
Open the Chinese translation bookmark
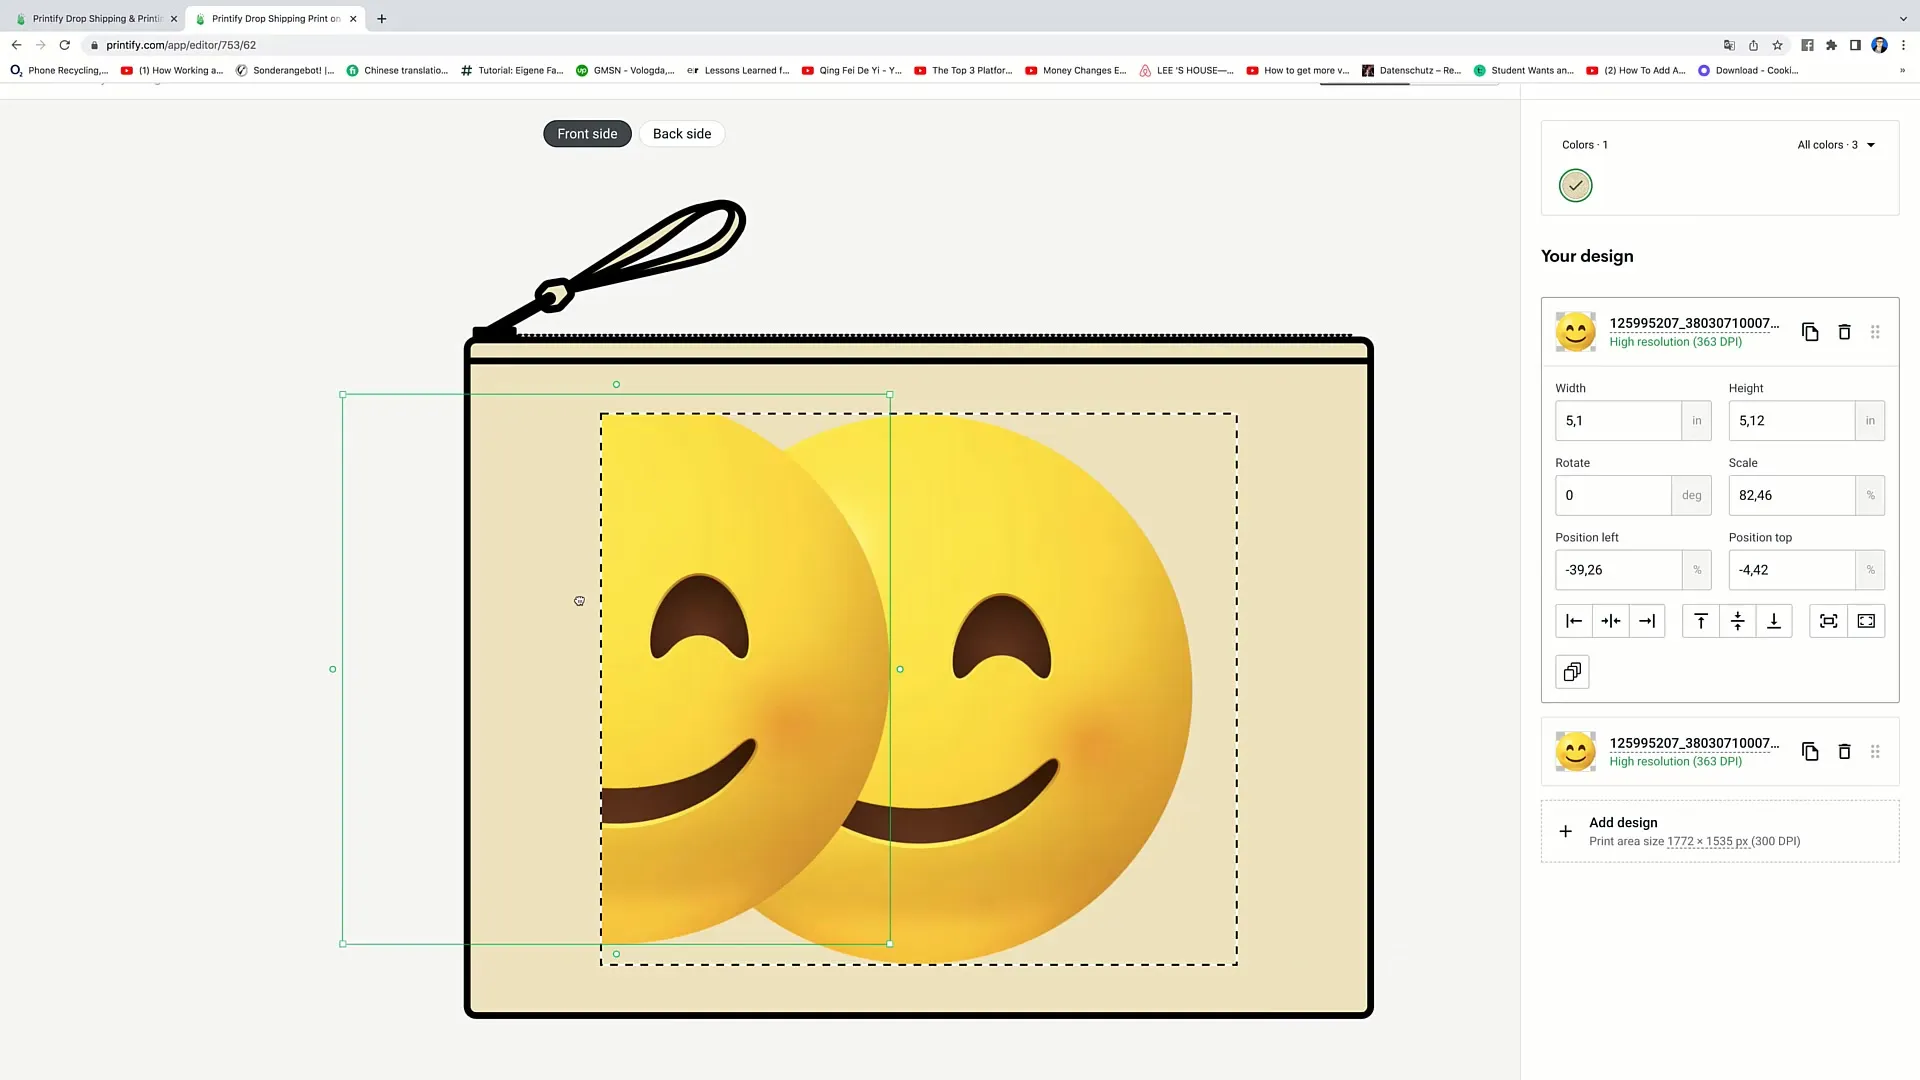[x=397, y=70]
